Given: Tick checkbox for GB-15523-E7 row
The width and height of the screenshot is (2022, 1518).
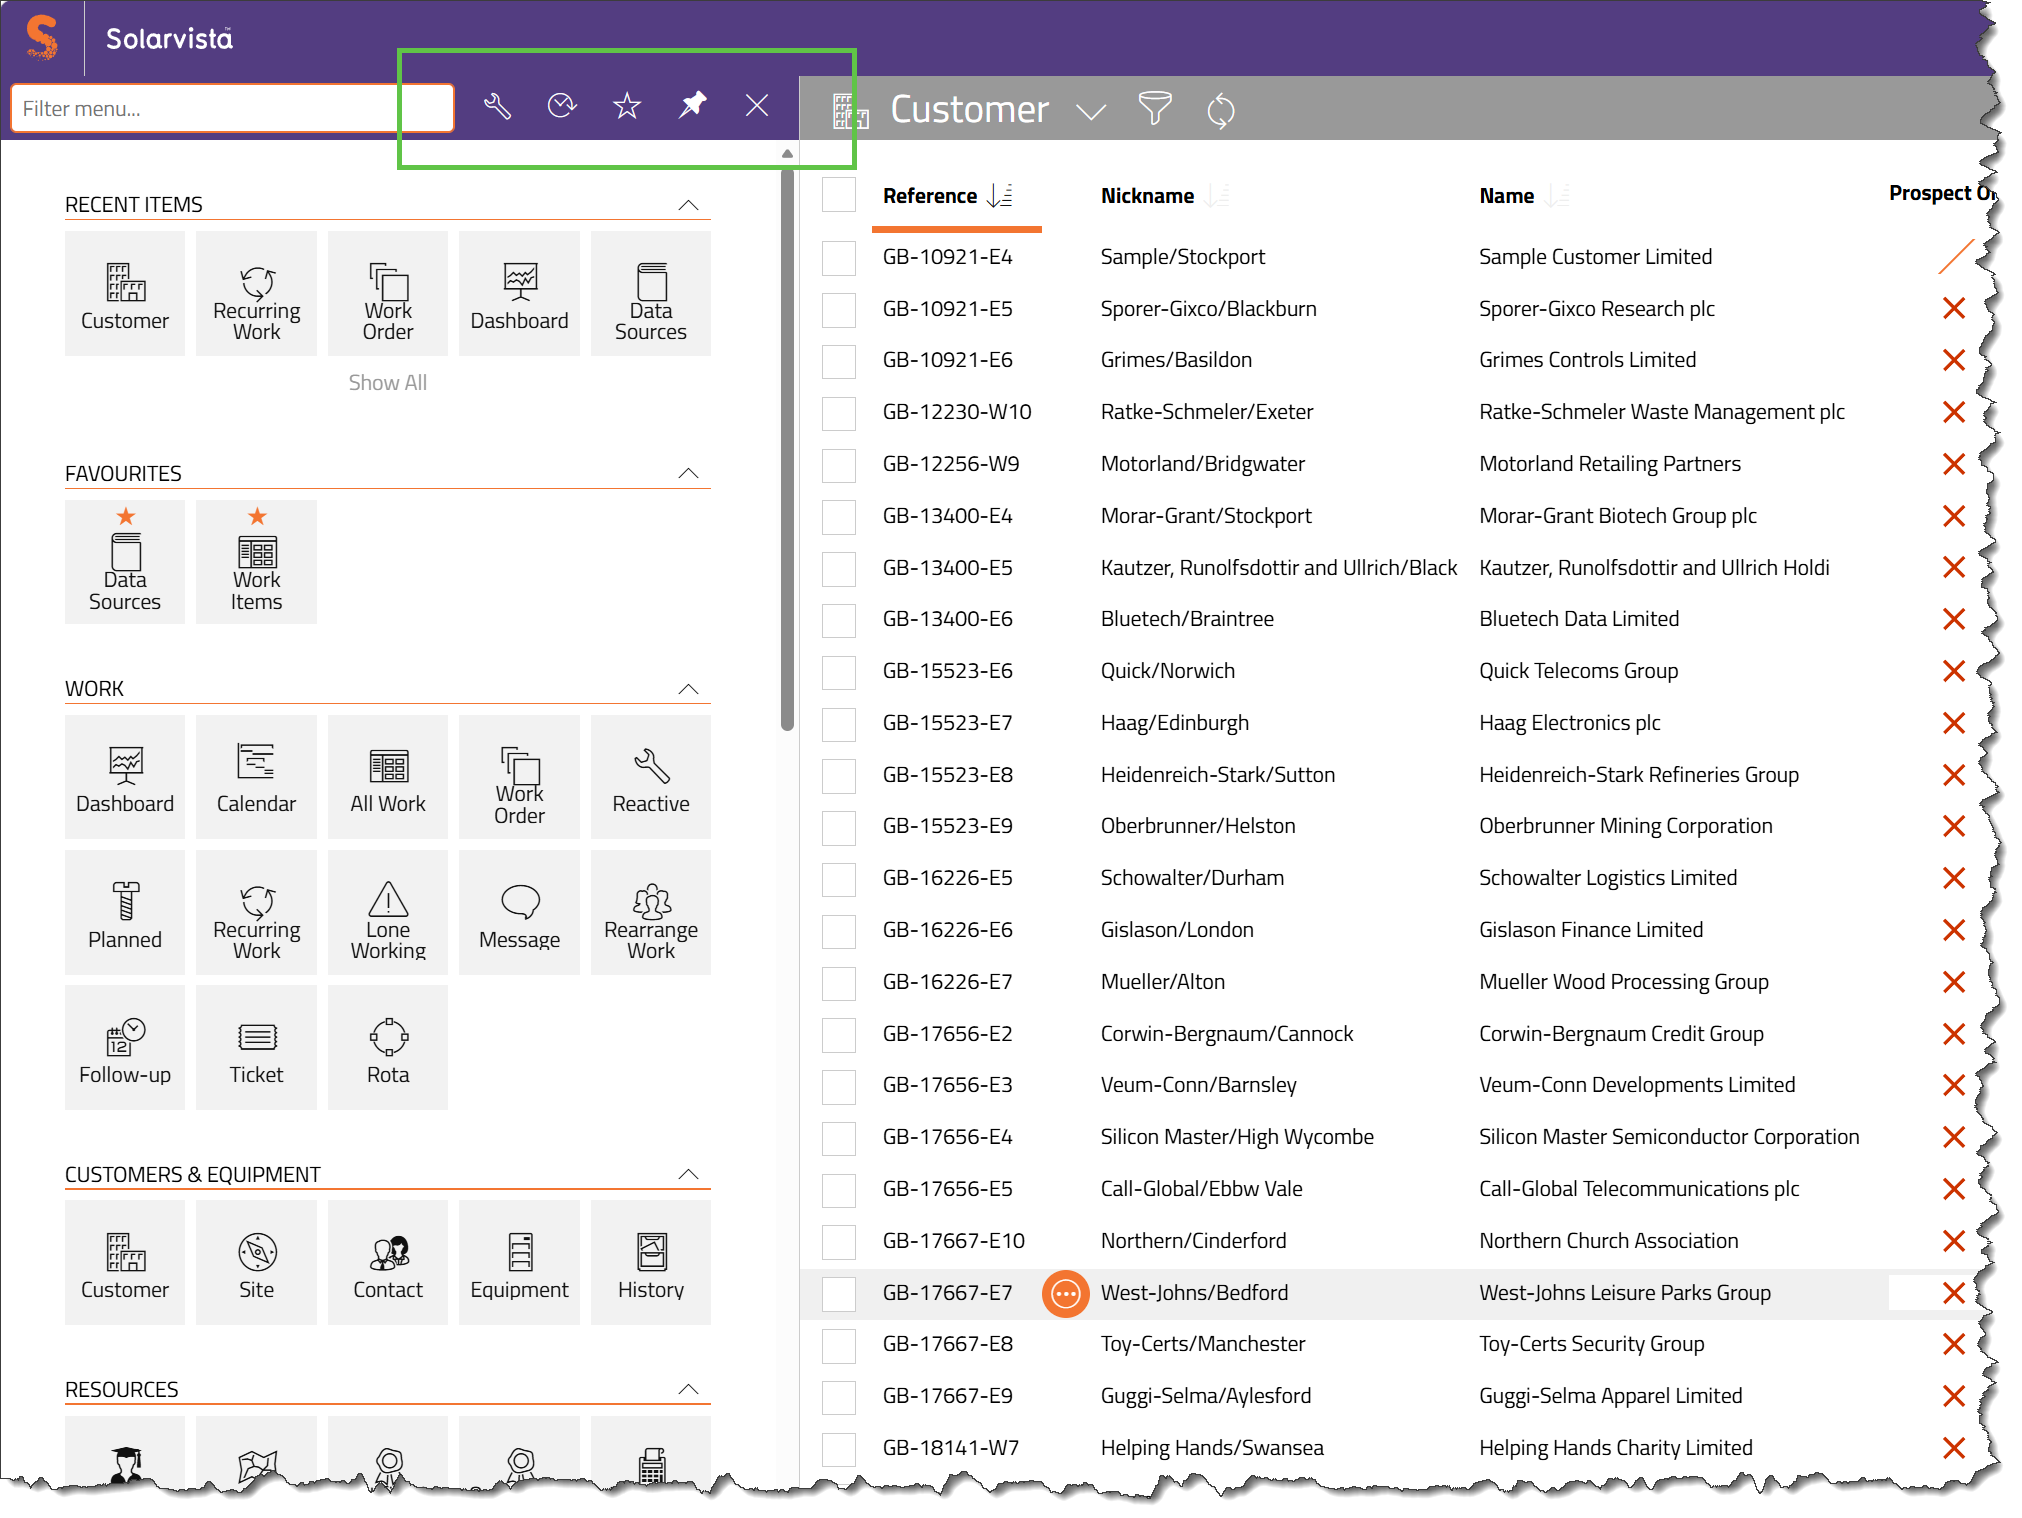Looking at the screenshot, I should pos(839,724).
